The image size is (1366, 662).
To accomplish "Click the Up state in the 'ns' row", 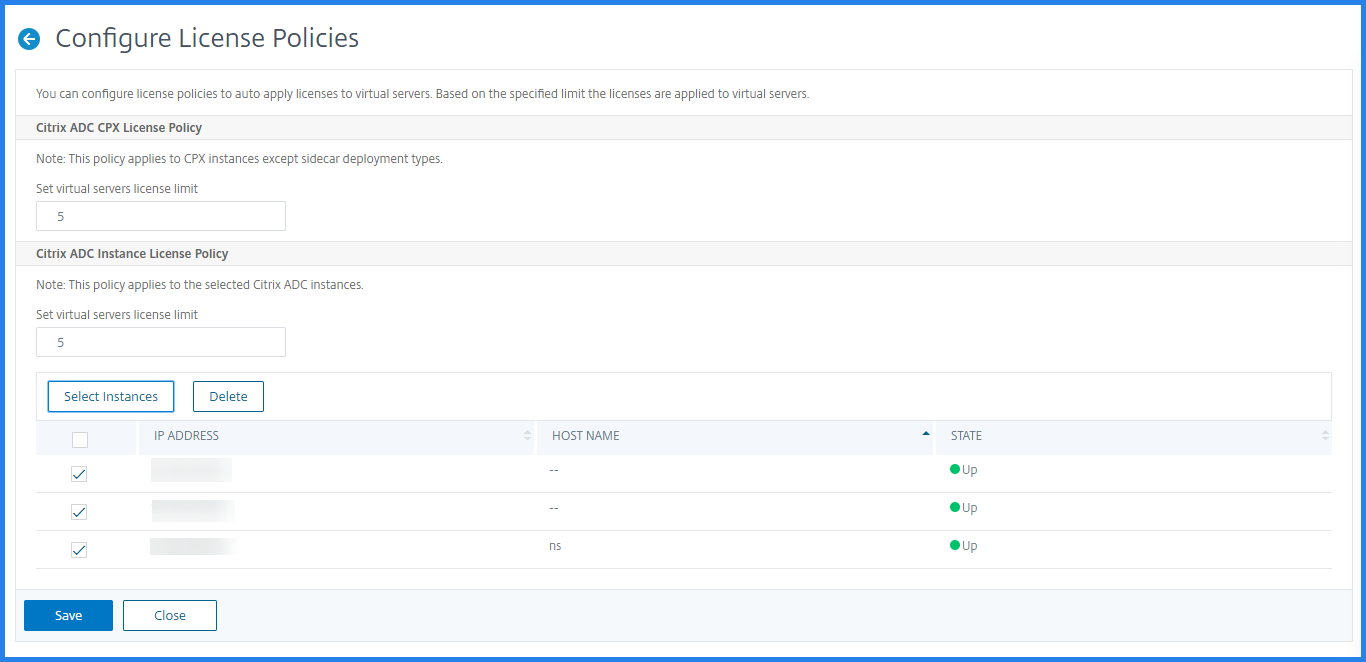I will point(963,546).
